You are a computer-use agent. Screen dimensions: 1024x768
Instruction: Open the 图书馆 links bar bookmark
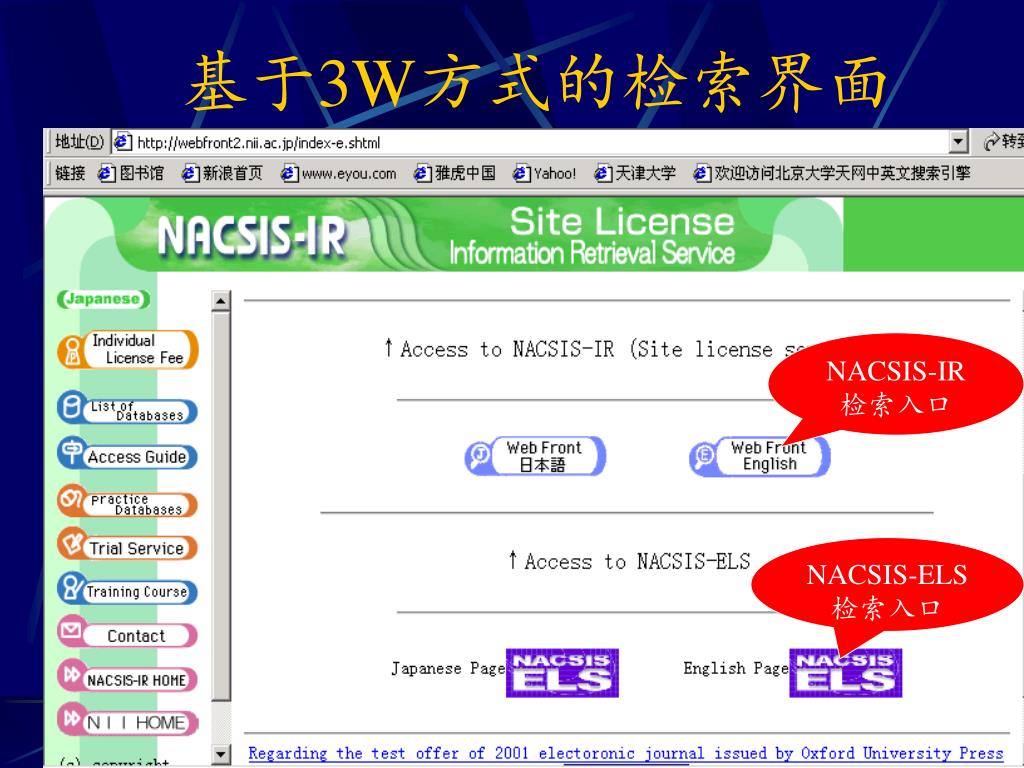131,173
